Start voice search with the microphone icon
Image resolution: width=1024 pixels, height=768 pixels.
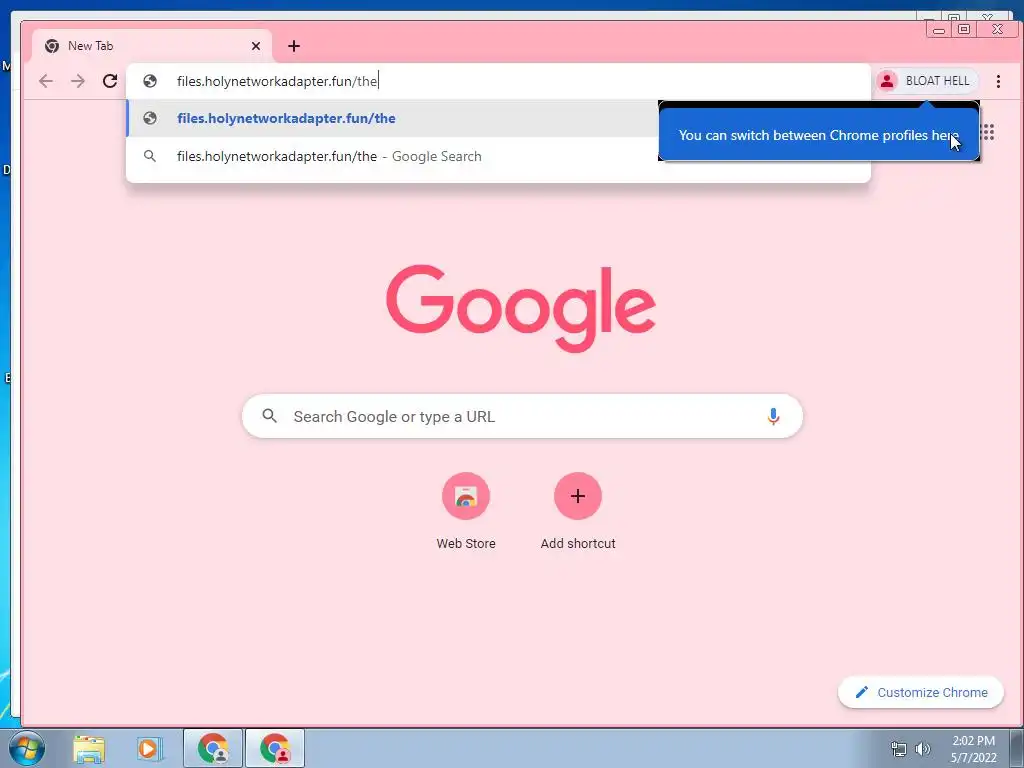pos(773,416)
